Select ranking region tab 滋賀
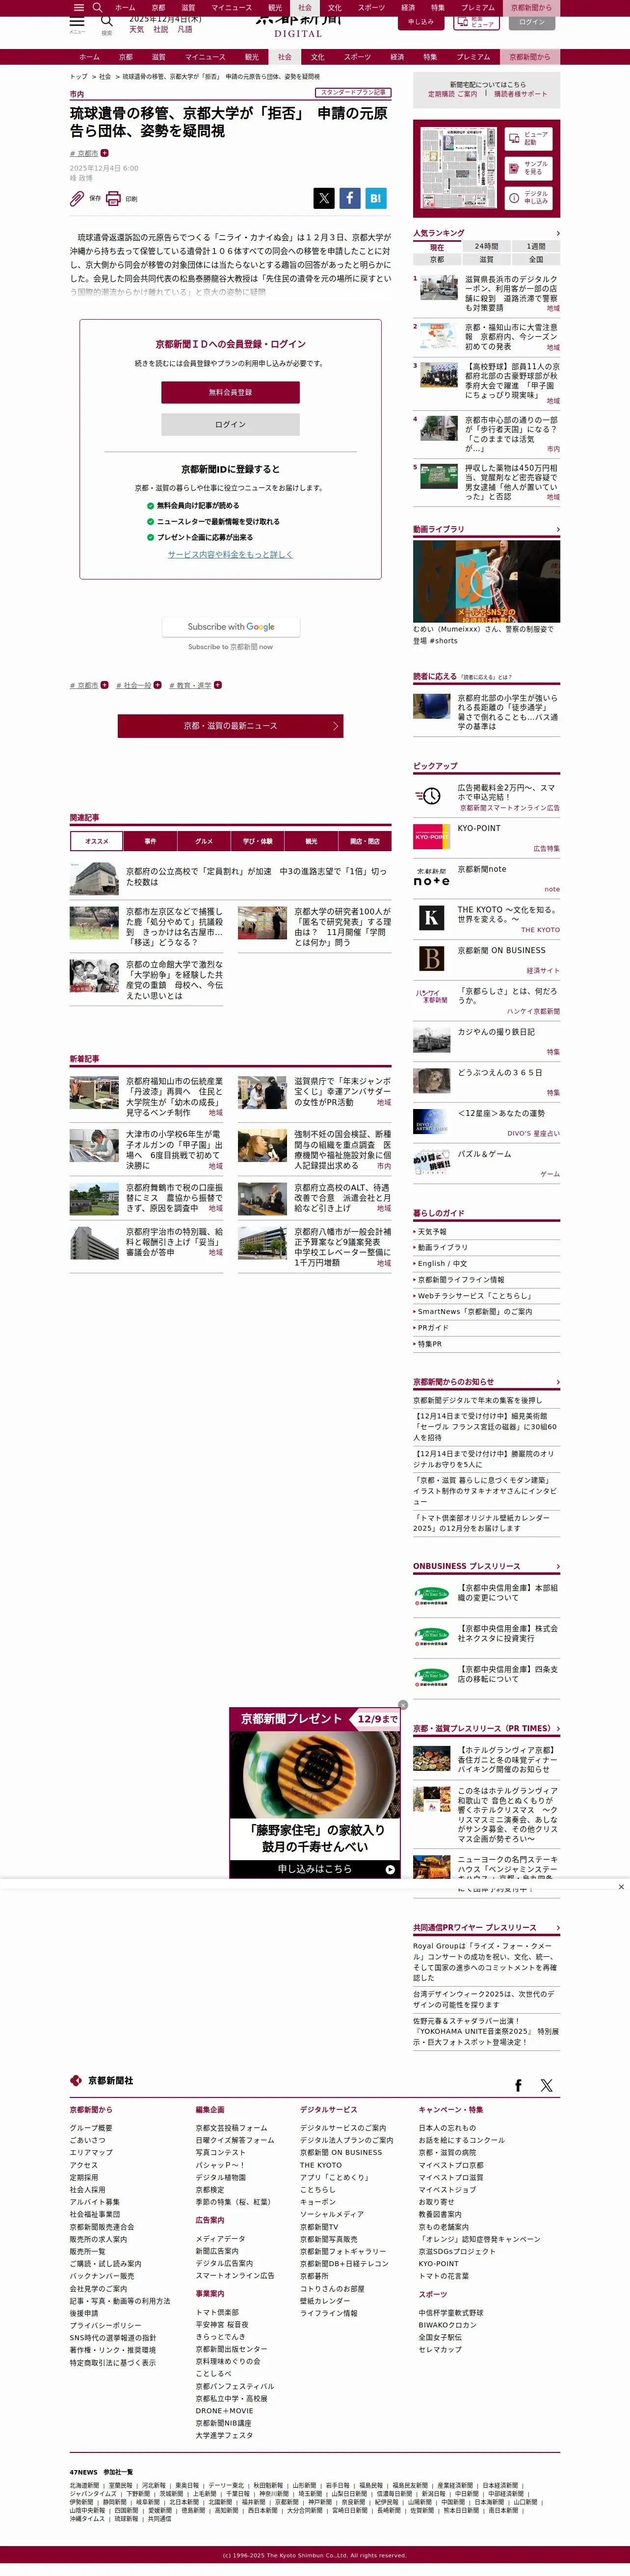 [x=486, y=259]
